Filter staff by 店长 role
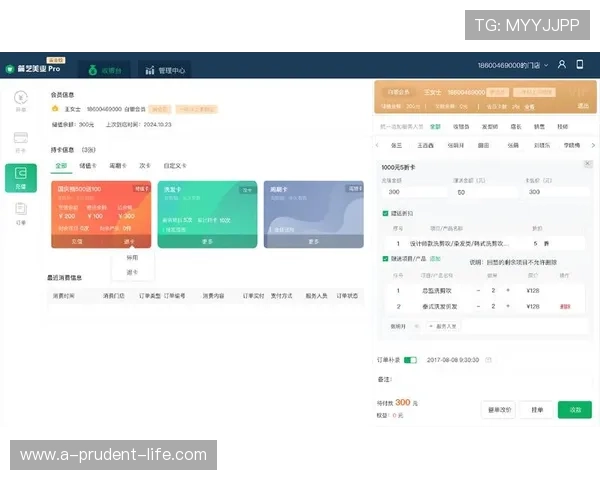The image size is (600, 480). (516, 127)
